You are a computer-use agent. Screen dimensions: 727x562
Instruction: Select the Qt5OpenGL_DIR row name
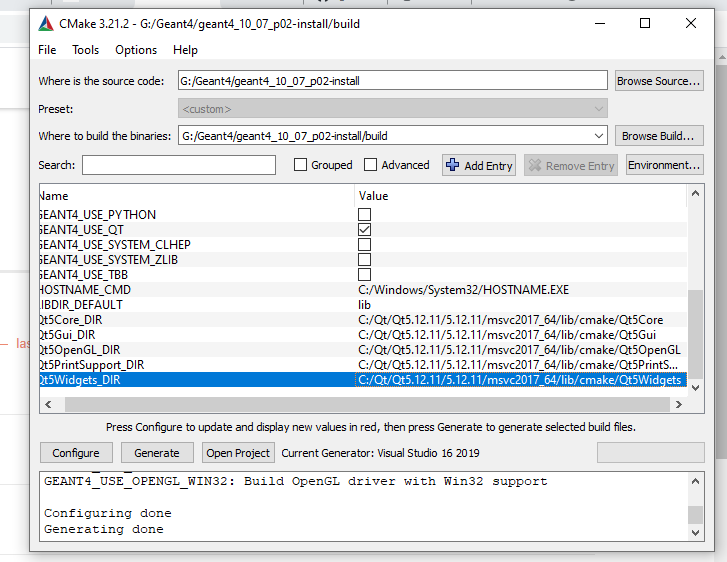[x=80, y=350]
